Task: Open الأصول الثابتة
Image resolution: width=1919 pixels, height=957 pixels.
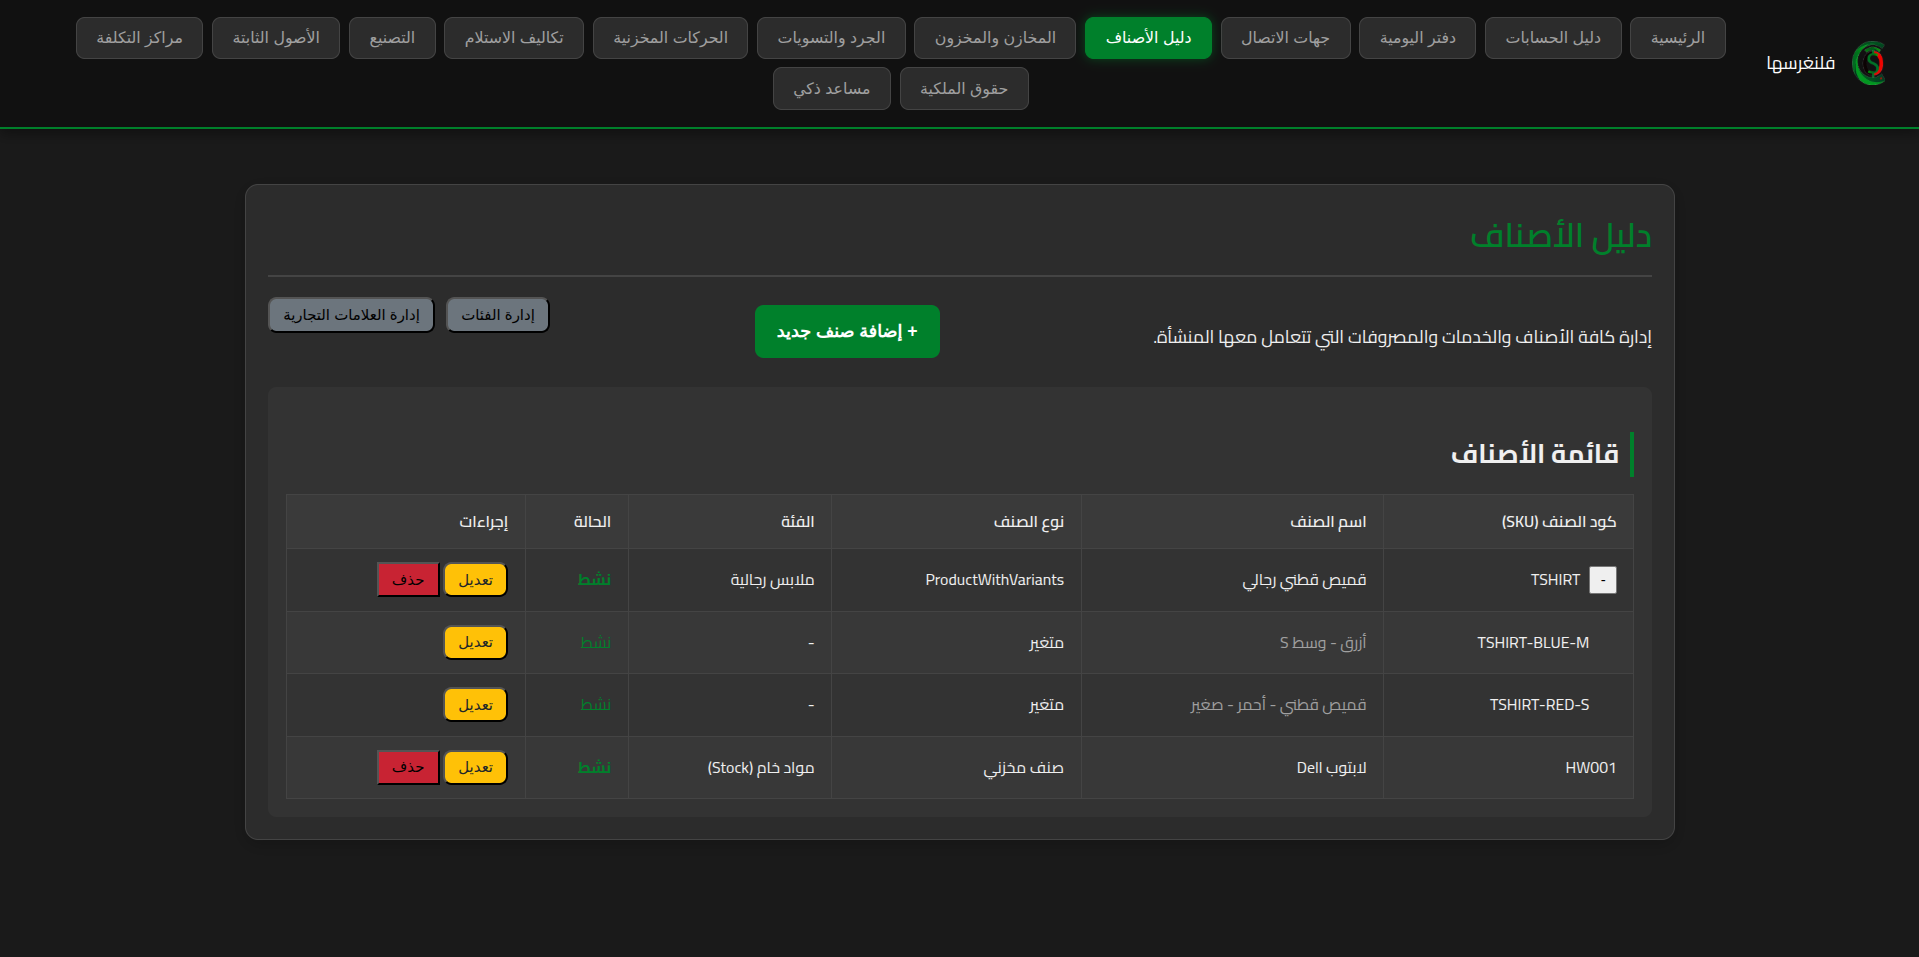Action: [275, 37]
